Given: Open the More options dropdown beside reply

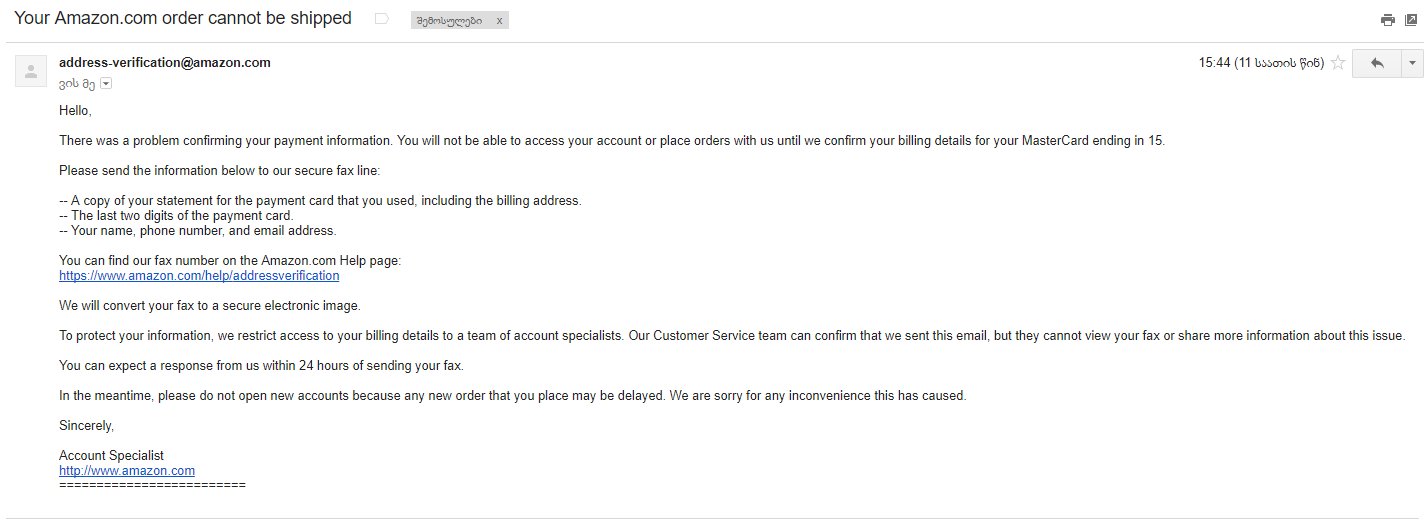Looking at the screenshot, I should pyautogui.click(x=1413, y=63).
